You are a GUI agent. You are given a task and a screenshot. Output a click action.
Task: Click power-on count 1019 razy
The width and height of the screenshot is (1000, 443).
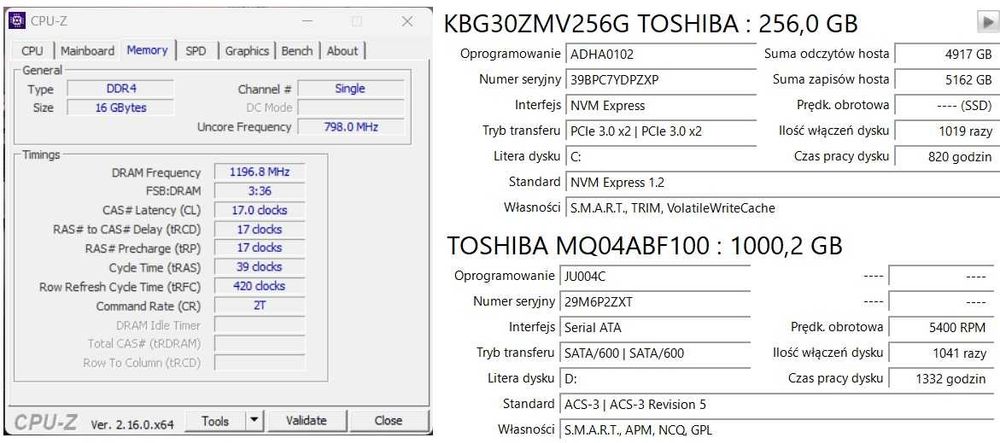click(x=946, y=131)
